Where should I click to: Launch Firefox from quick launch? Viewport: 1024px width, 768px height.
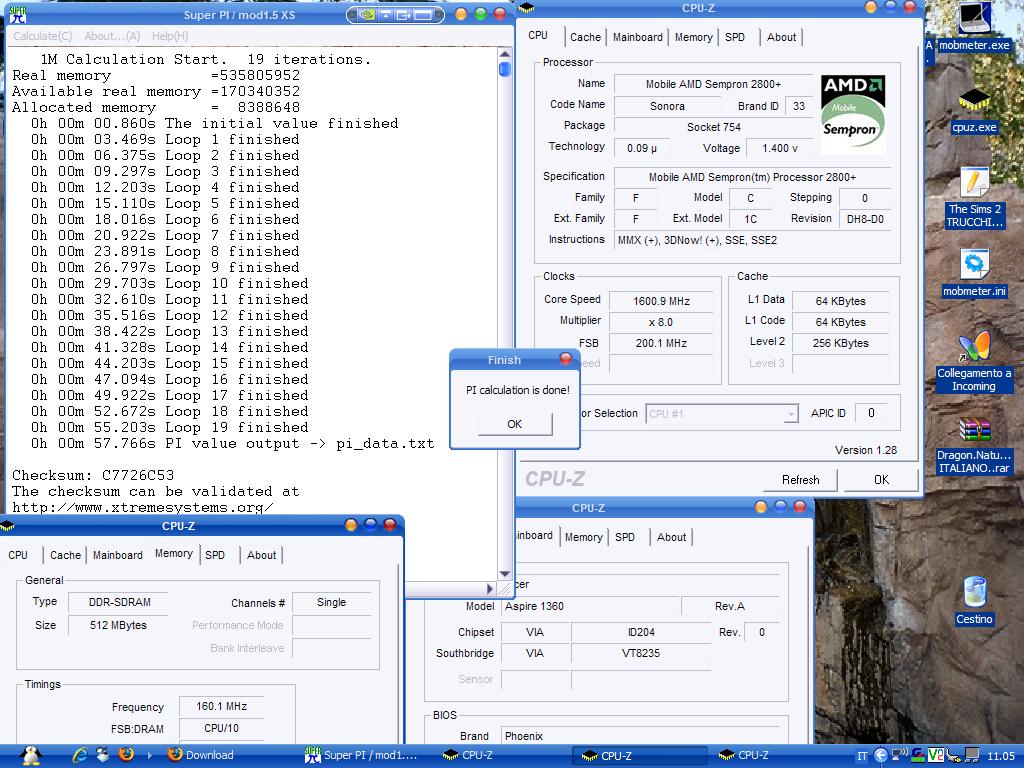pyautogui.click(x=126, y=755)
